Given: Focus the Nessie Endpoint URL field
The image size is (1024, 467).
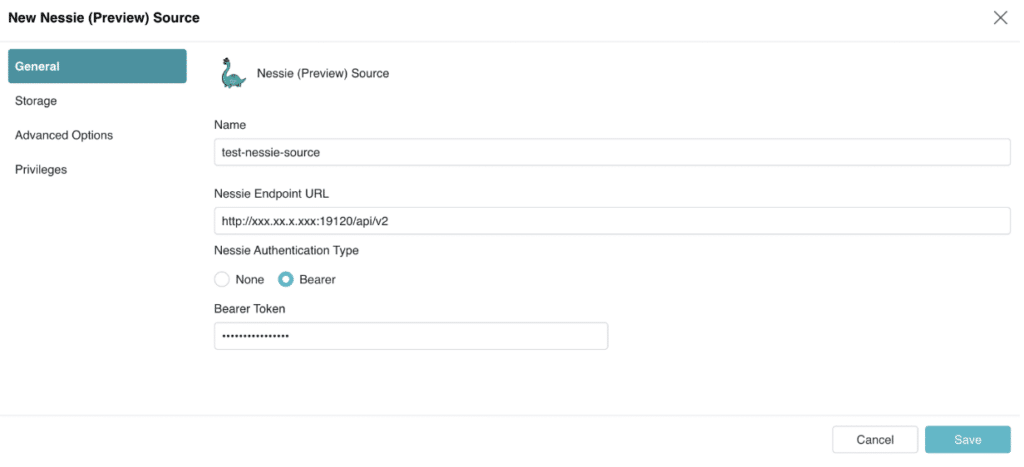Looking at the screenshot, I should click(x=612, y=220).
